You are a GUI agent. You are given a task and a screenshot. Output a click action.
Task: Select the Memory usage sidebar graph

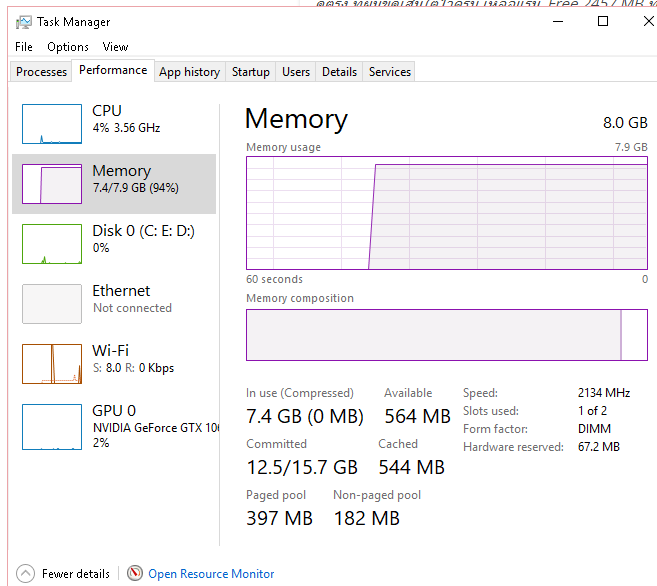[52, 184]
